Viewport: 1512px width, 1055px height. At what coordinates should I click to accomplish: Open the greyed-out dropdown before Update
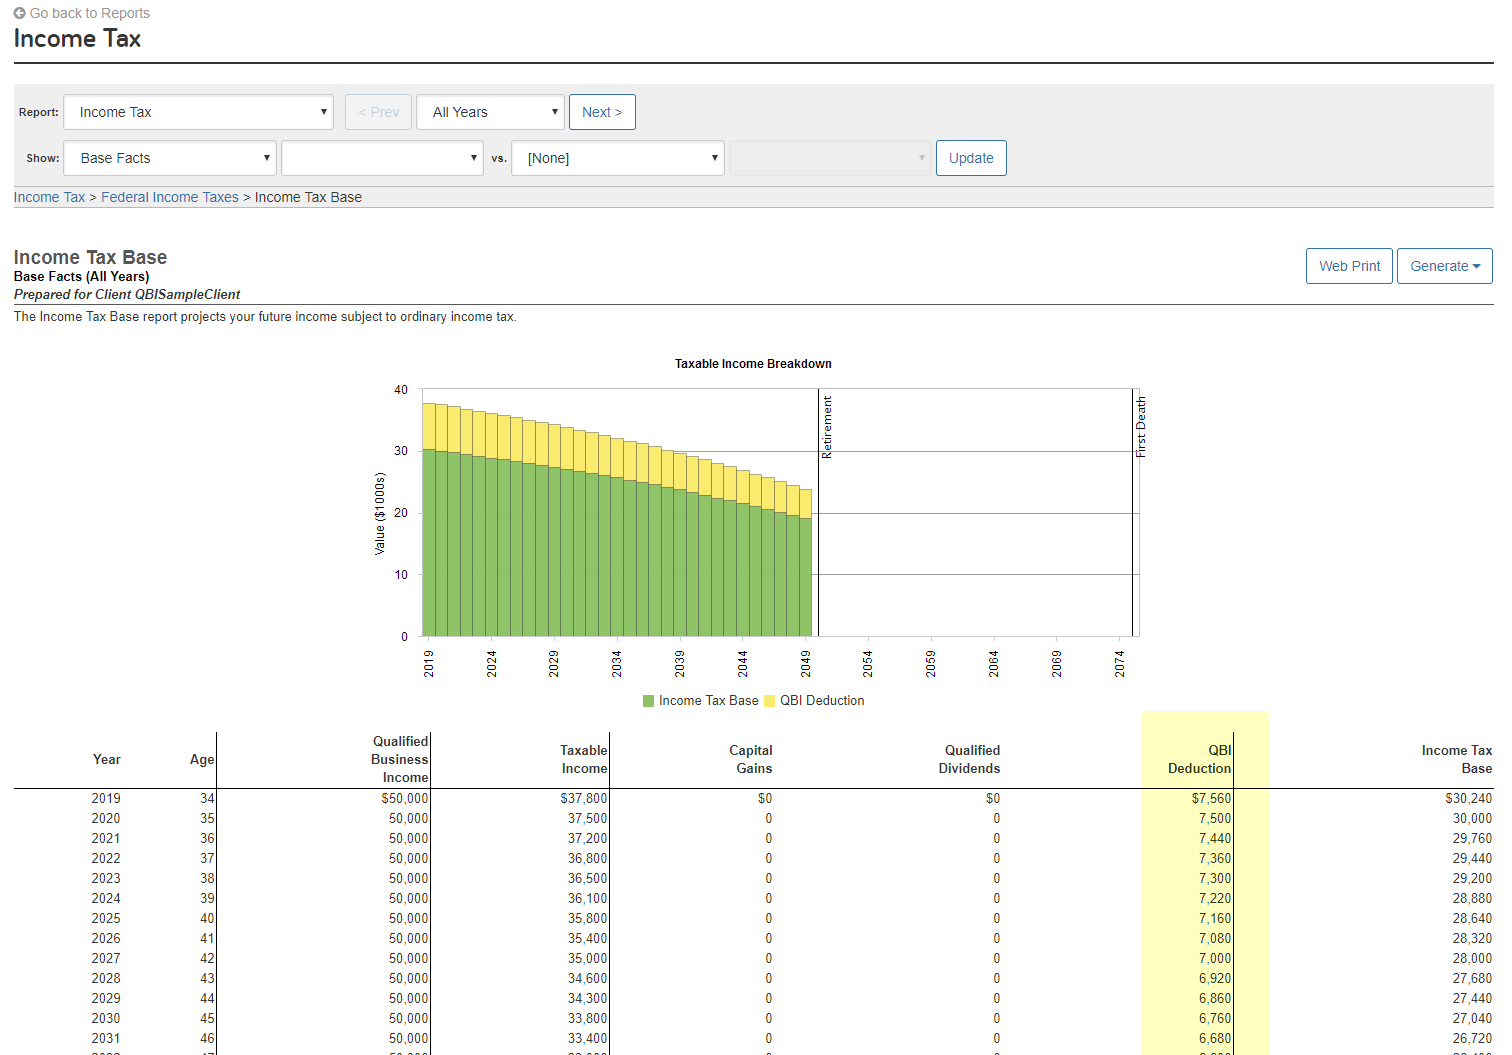pyautogui.click(x=830, y=158)
